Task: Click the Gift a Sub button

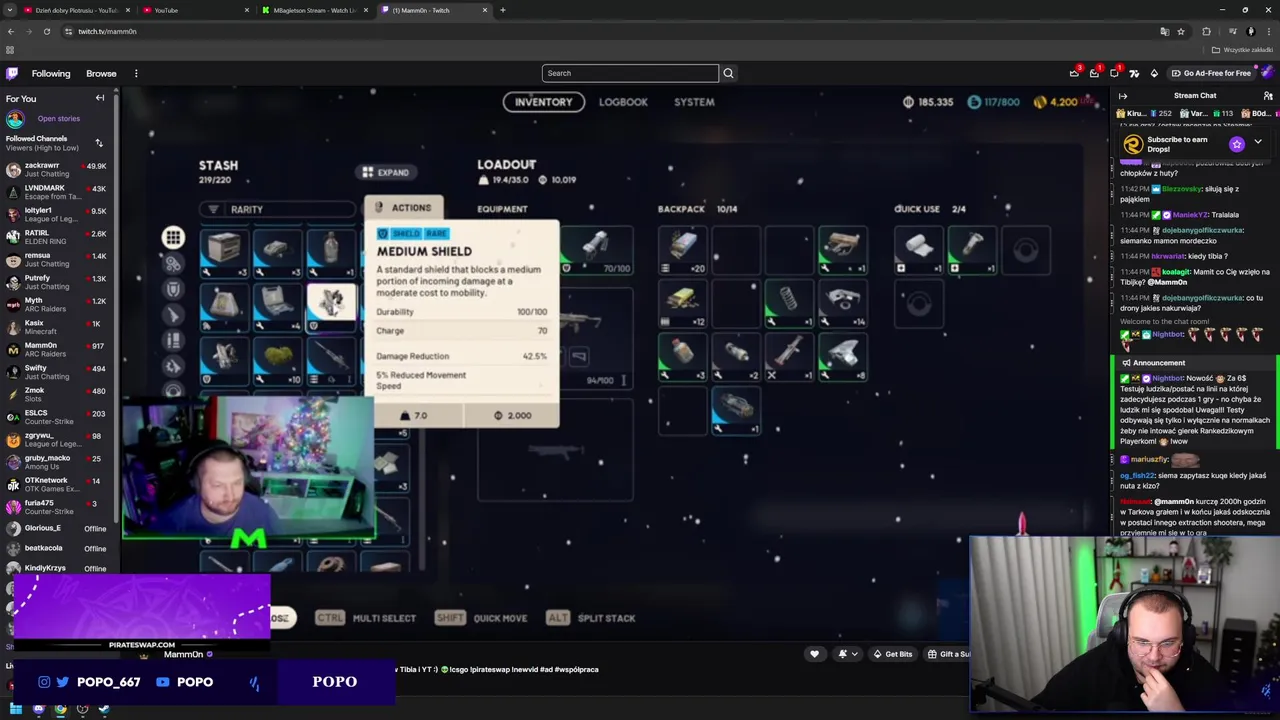Action: click(948, 654)
